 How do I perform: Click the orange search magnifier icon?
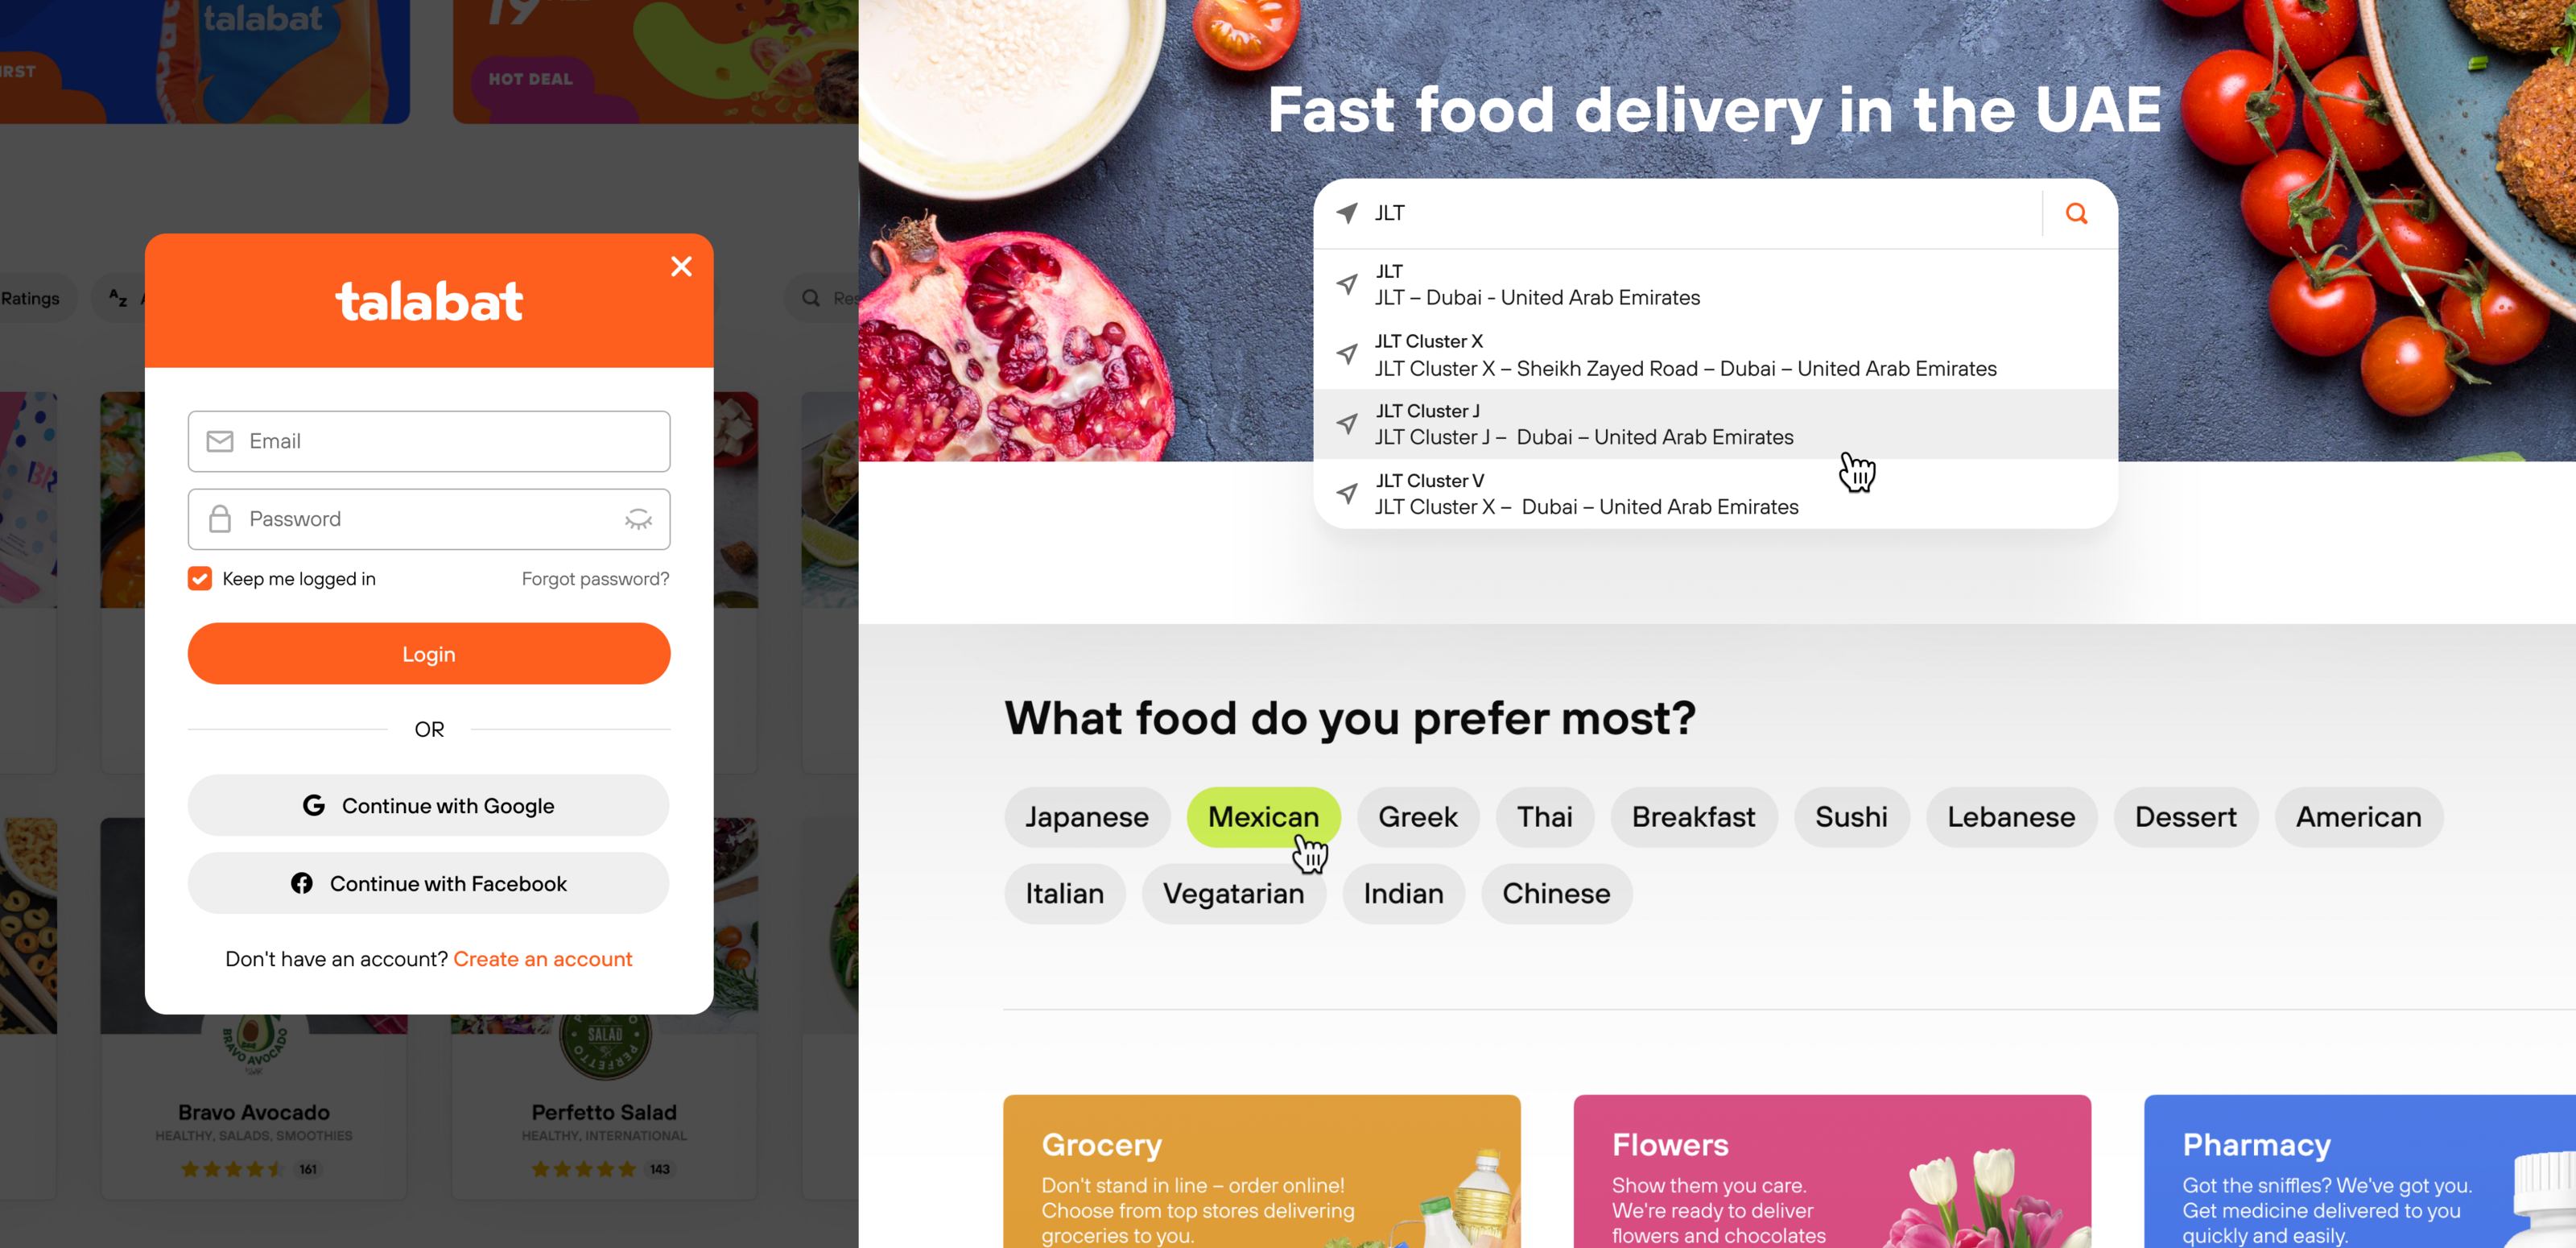(x=2076, y=213)
